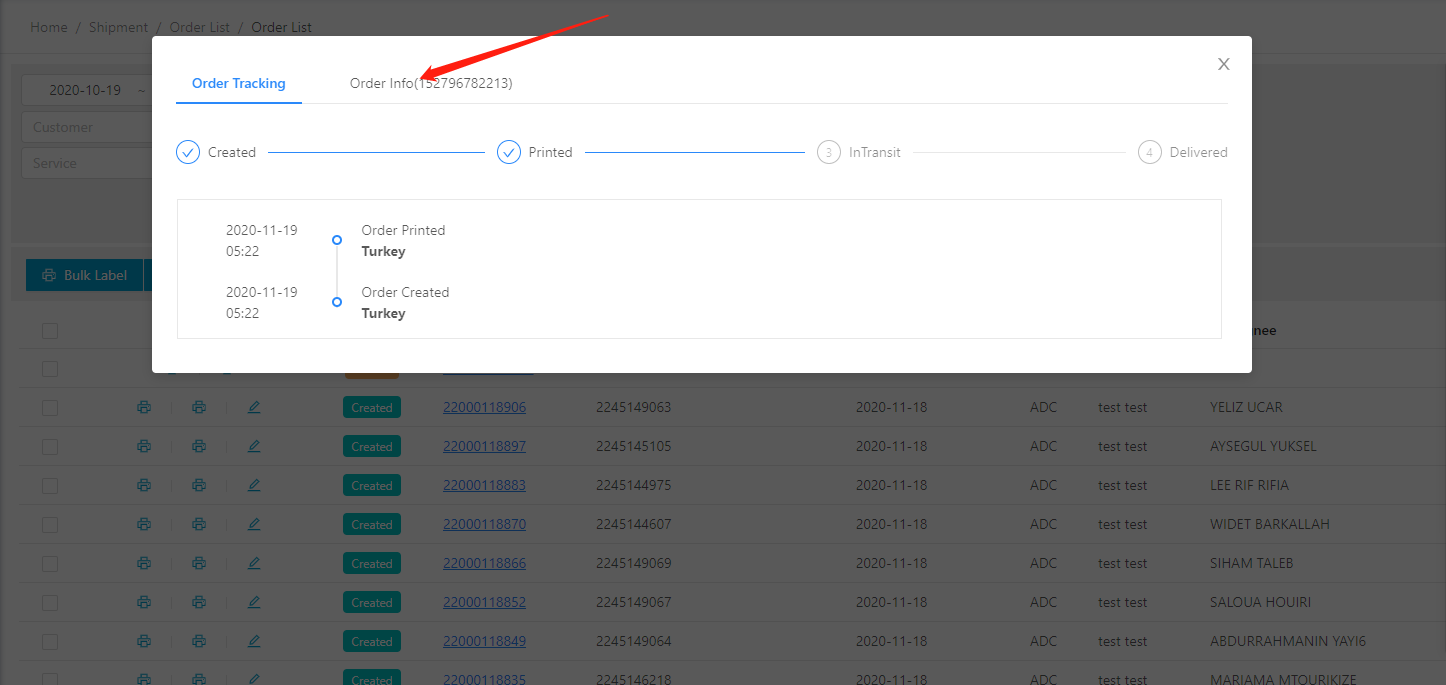Click the Delivered step number circle
The height and width of the screenshot is (685, 1446).
[x=1150, y=152]
